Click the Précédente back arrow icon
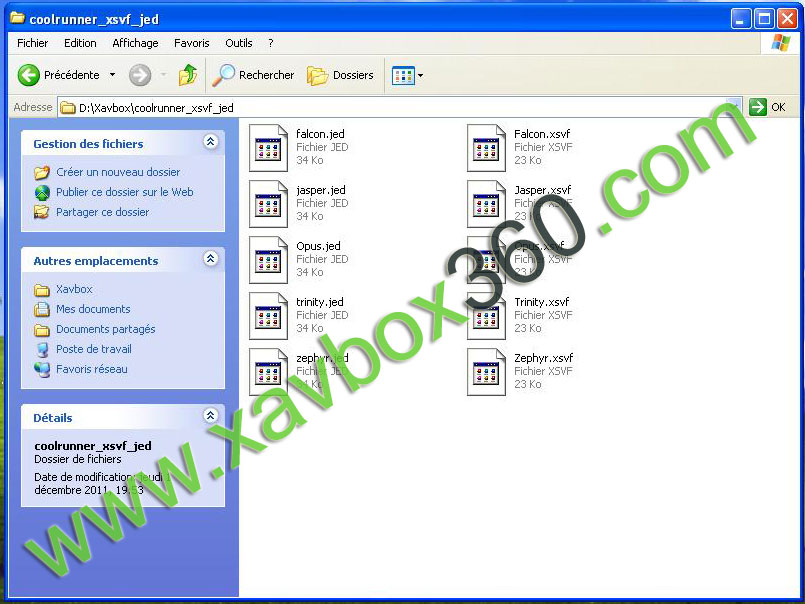 coord(29,75)
